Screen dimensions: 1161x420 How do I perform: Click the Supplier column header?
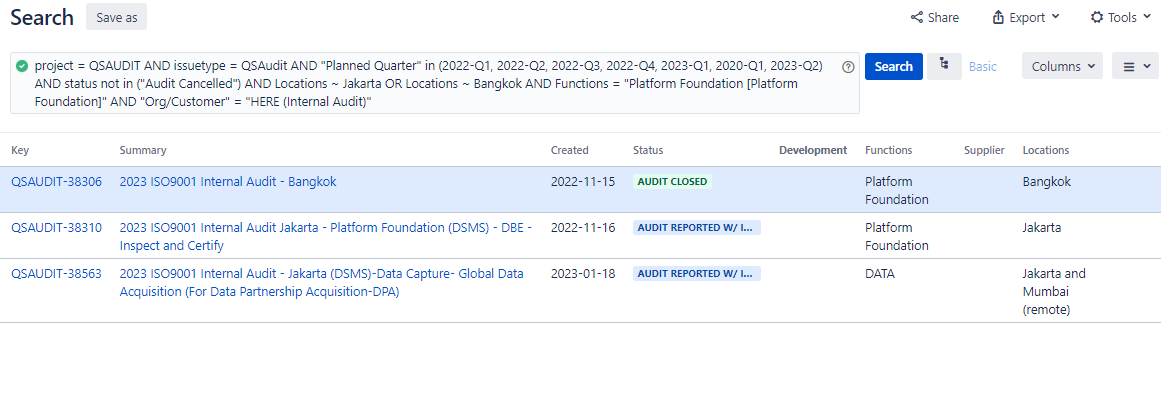pyautogui.click(x=984, y=150)
